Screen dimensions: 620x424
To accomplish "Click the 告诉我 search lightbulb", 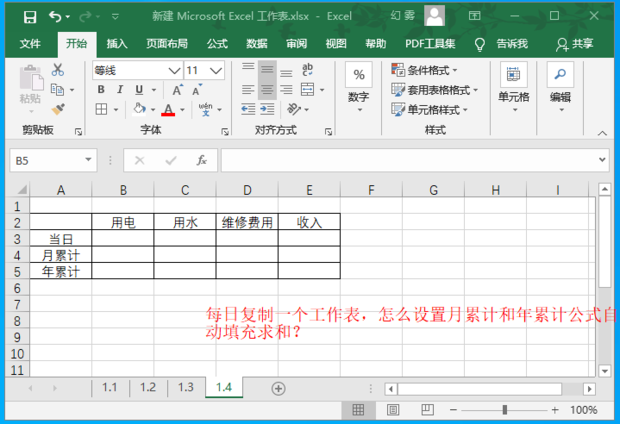I will click(x=480, y=44).
